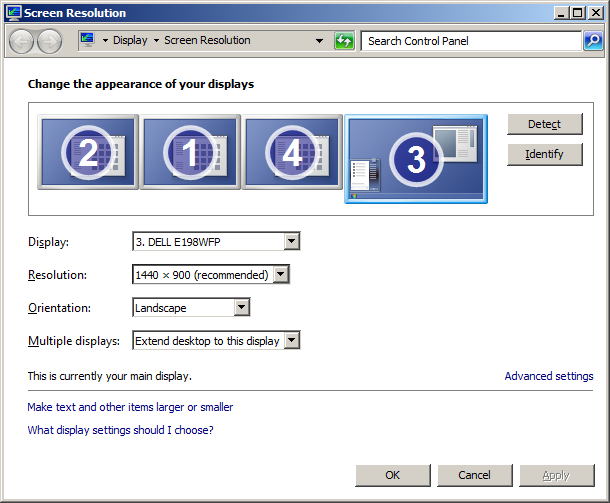Open the Display dropdown showing DELL E198WFP

click(216, 242)
